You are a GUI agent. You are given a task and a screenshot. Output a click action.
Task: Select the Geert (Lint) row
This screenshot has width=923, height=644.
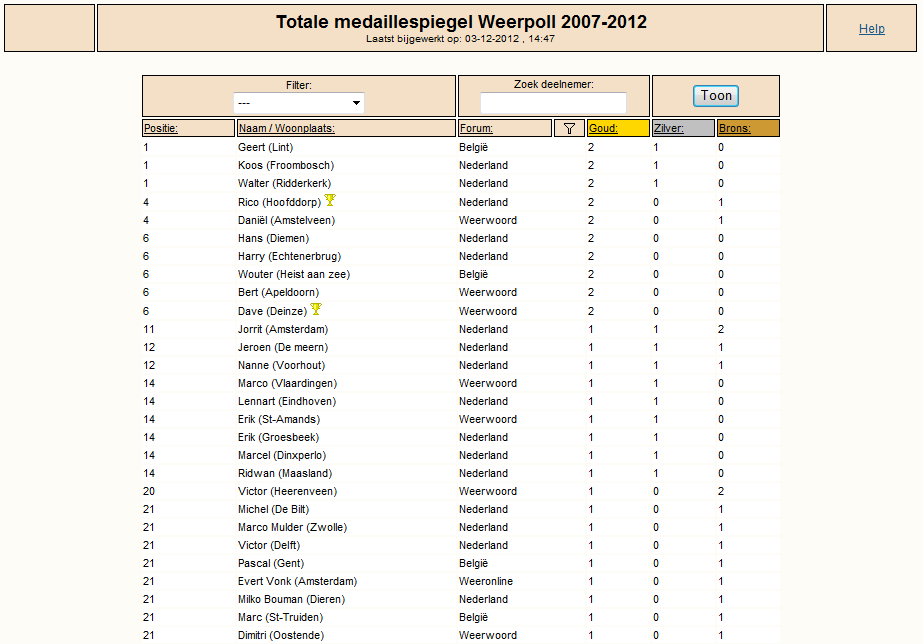coord(461,147)
